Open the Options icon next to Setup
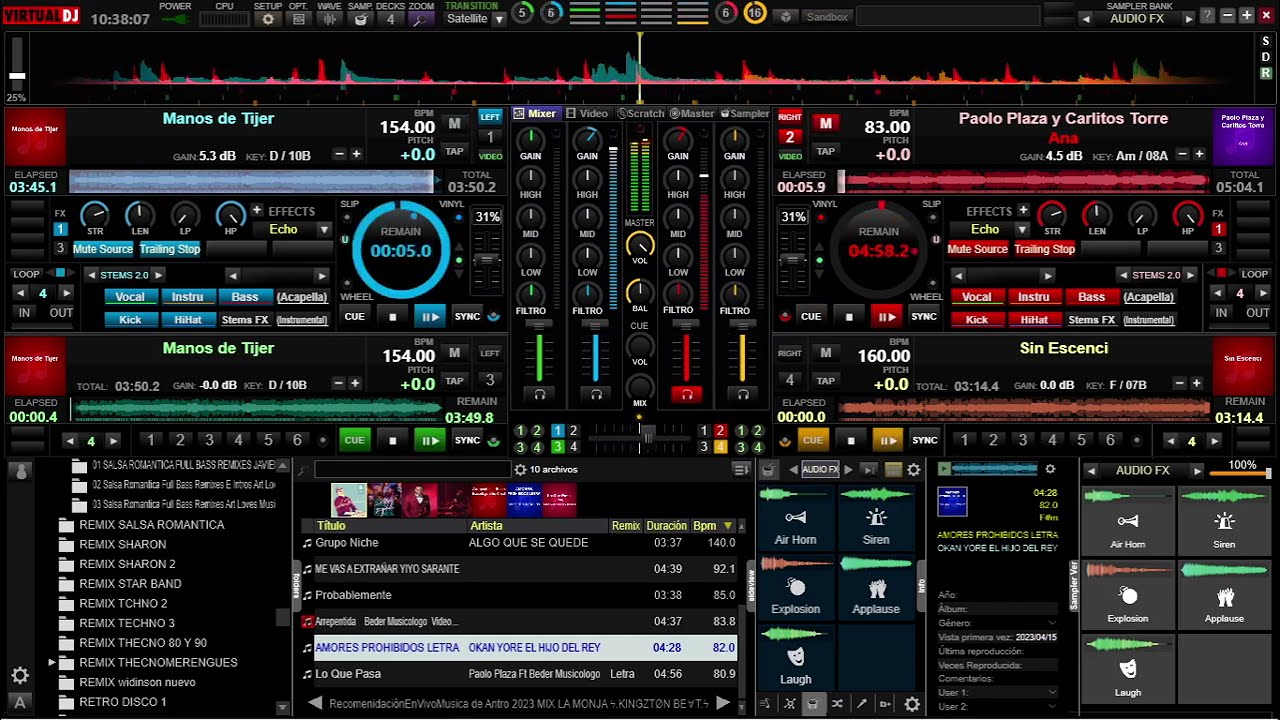The width and height of the screenshot is (1280, 720). [298, 19]
